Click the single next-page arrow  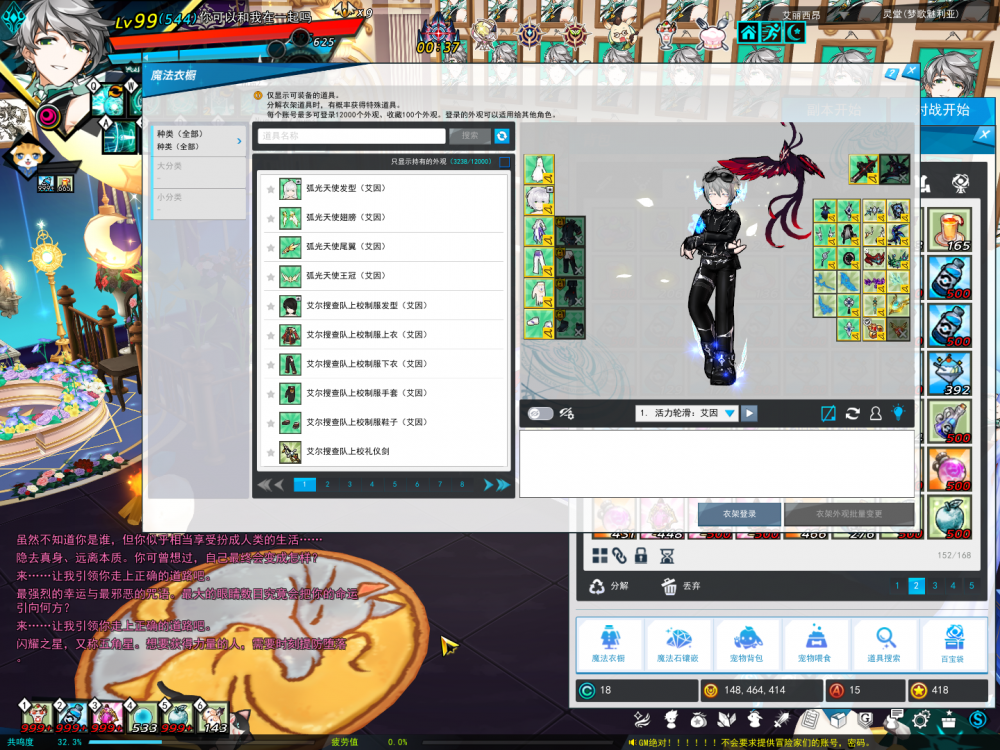[x=488, y=485]
